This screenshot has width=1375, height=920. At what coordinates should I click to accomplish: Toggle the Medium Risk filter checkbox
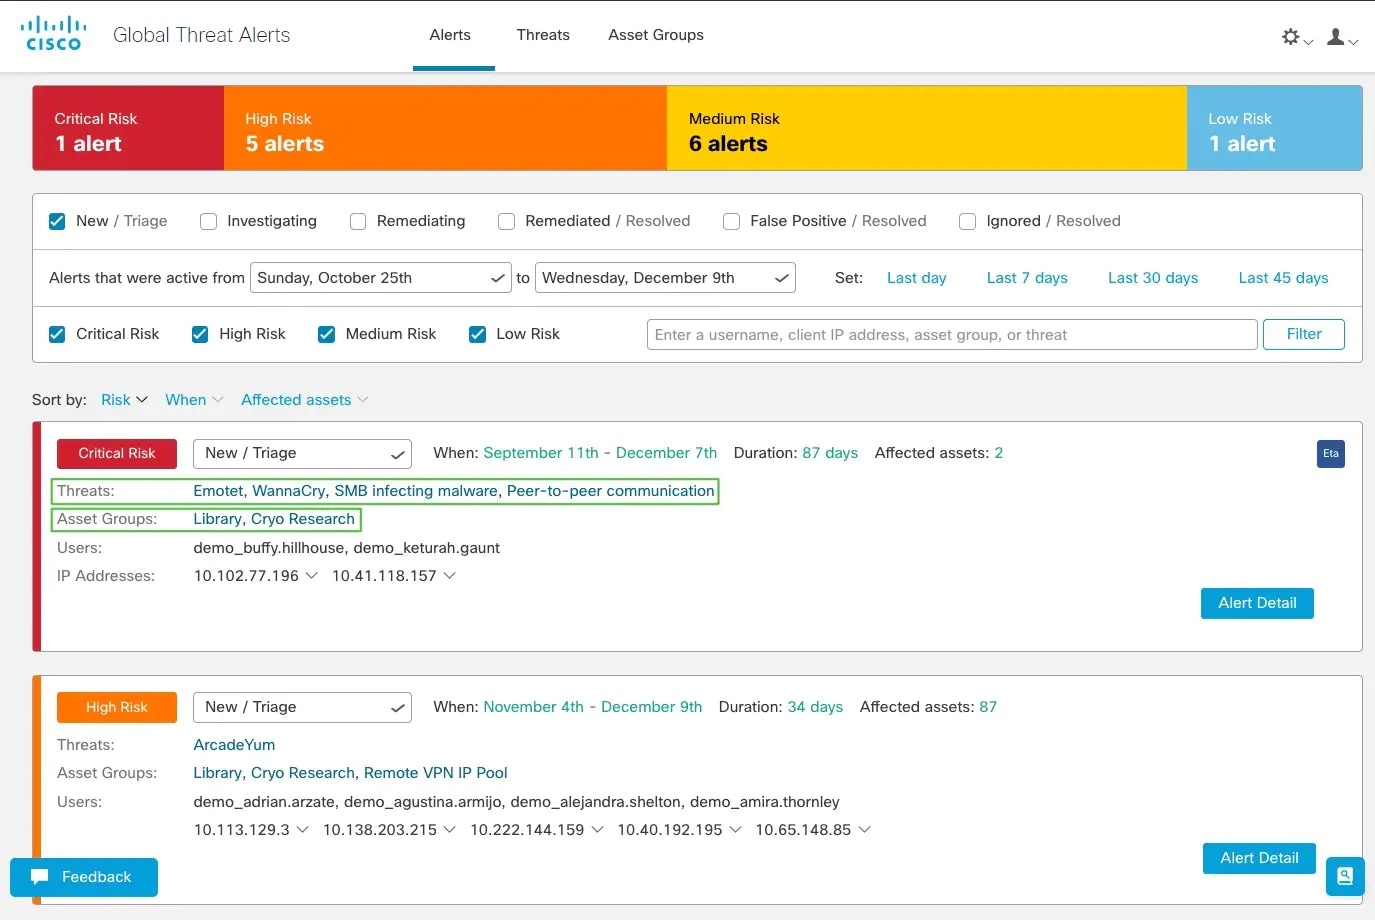(326, 334)
